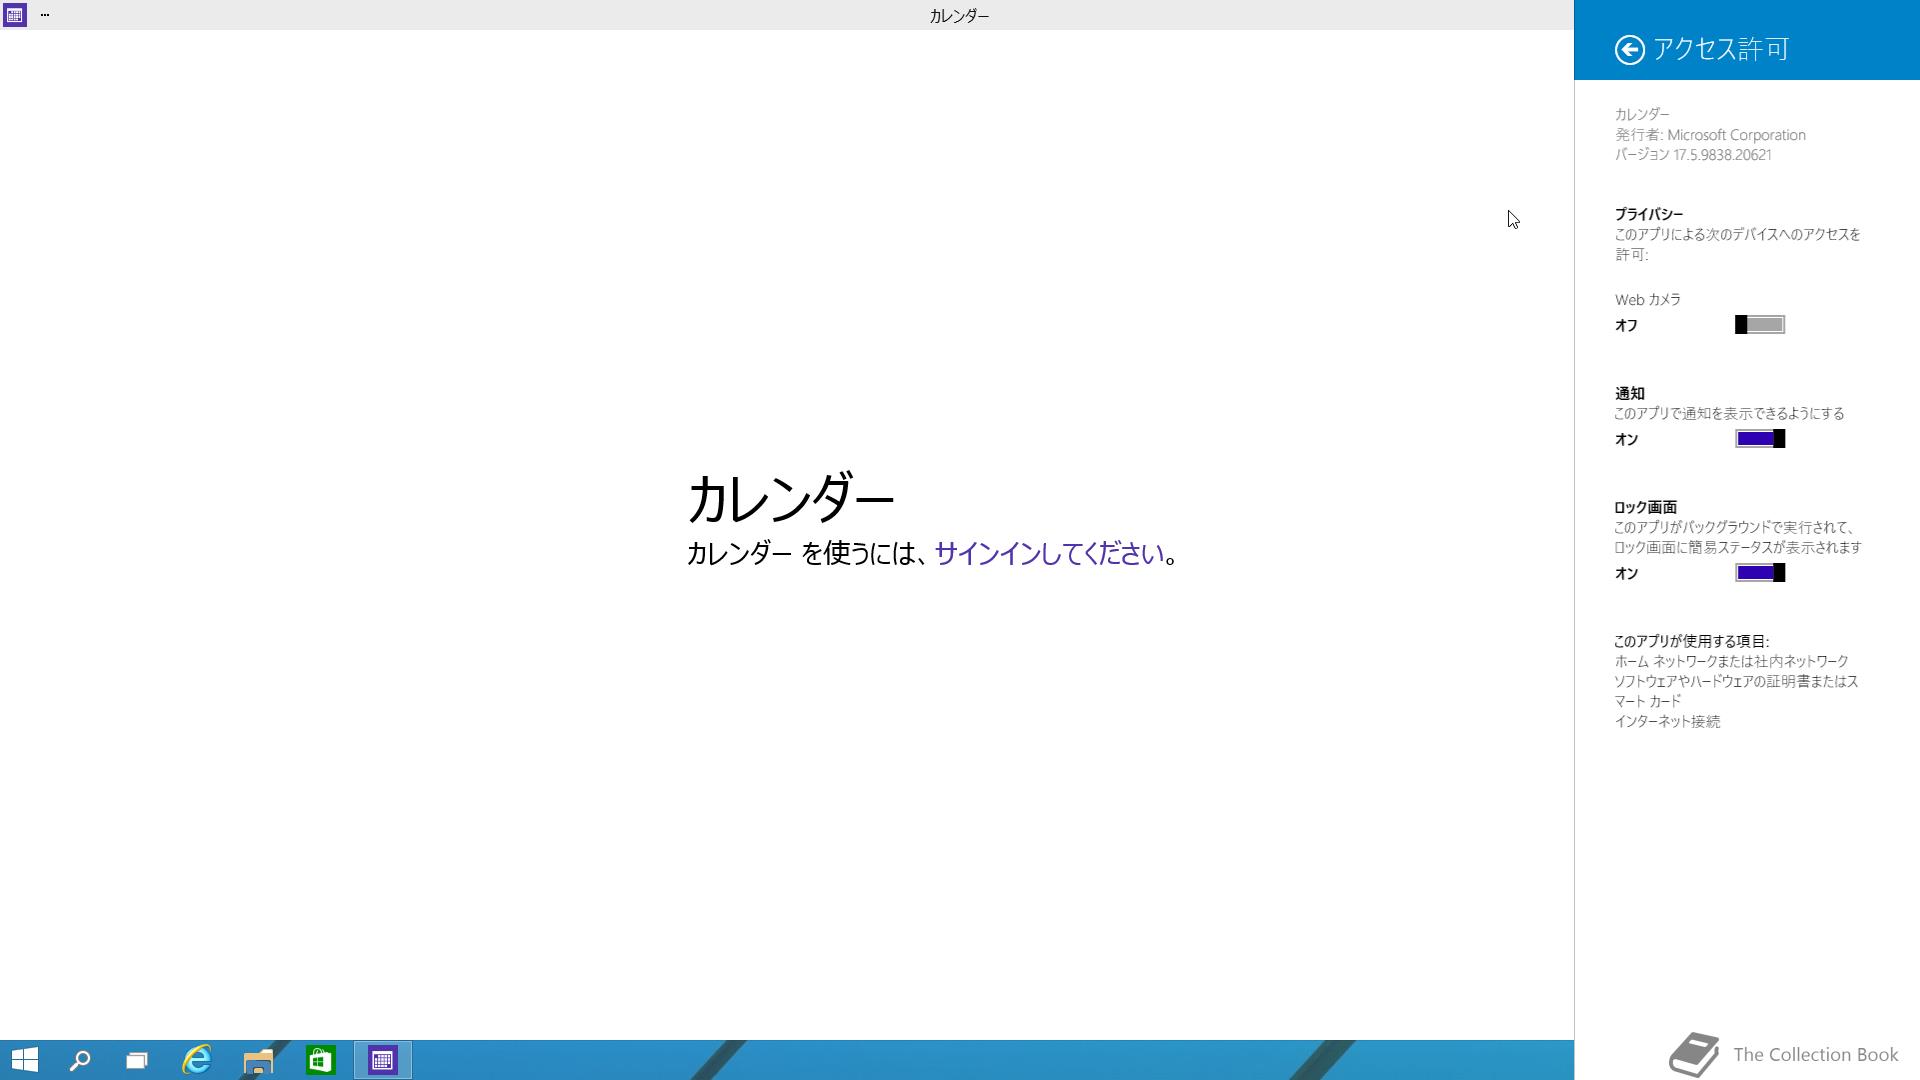Turn off the 通知 notification switch
Viewport: 1920px width, 1080px height.
tap(1760, 439)
